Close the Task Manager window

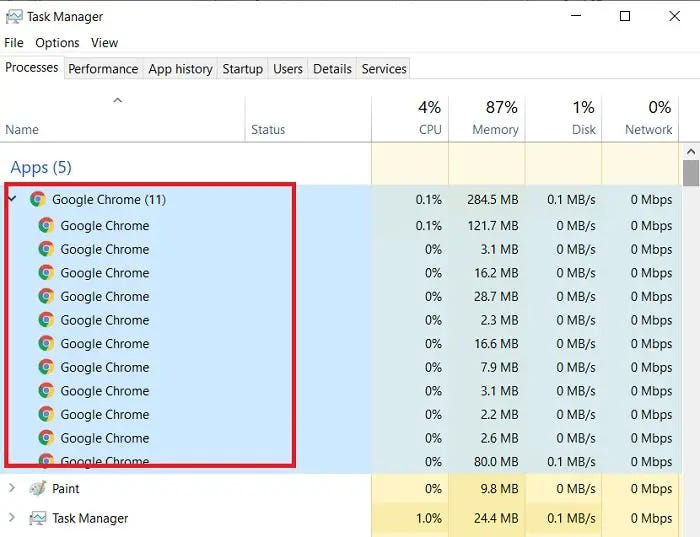pos(675,16)
